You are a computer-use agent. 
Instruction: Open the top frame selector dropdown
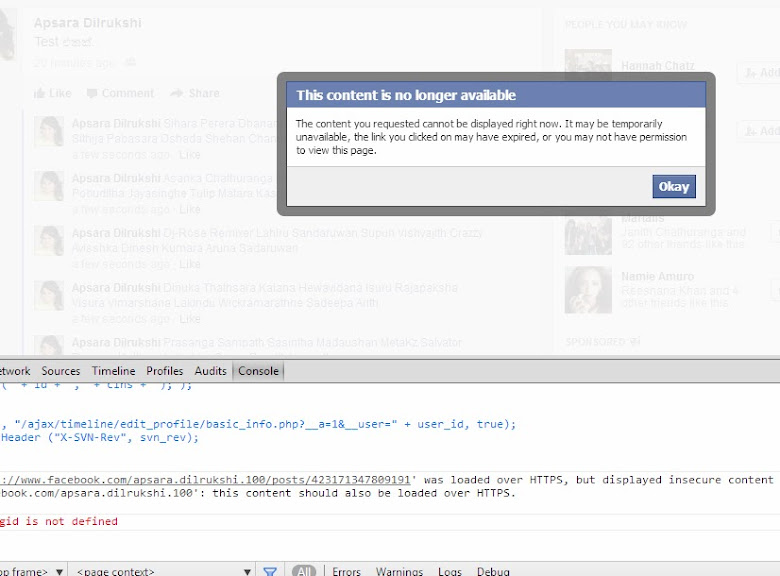(x=33, y=572)
